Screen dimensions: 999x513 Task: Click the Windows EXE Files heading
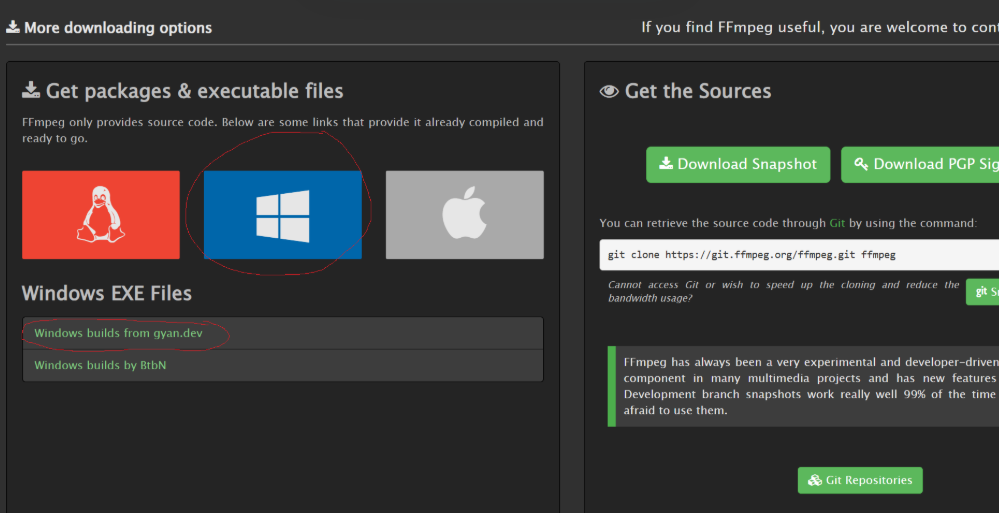click(x=107, y=293)
